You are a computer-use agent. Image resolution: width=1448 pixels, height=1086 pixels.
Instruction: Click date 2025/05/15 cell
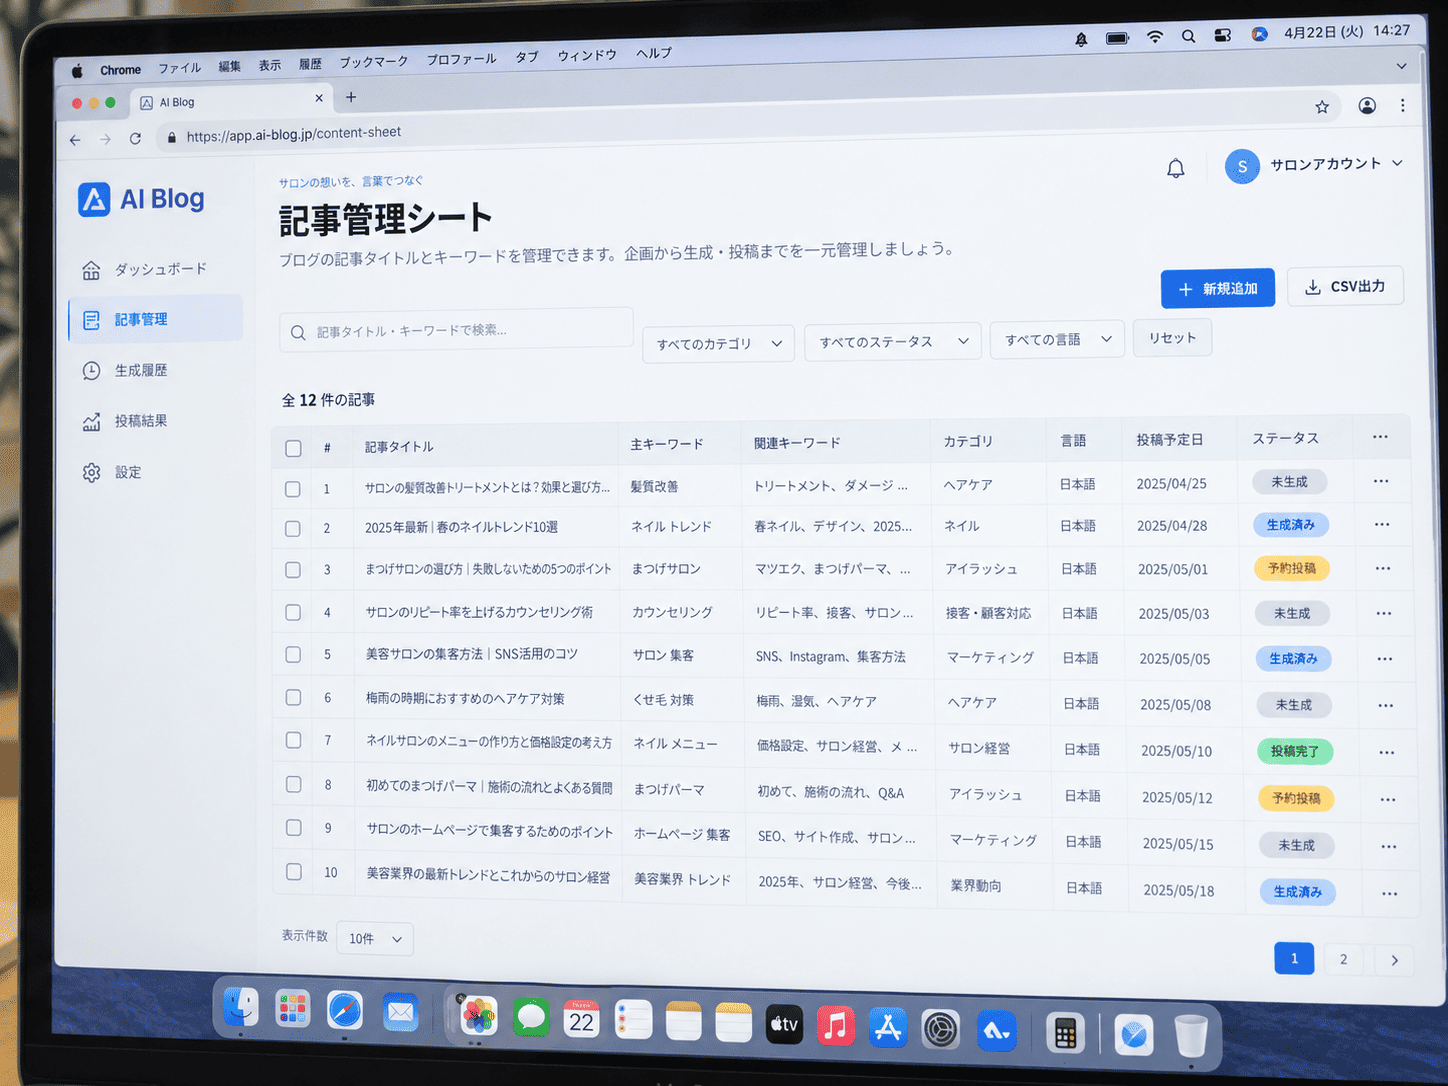1178,844
